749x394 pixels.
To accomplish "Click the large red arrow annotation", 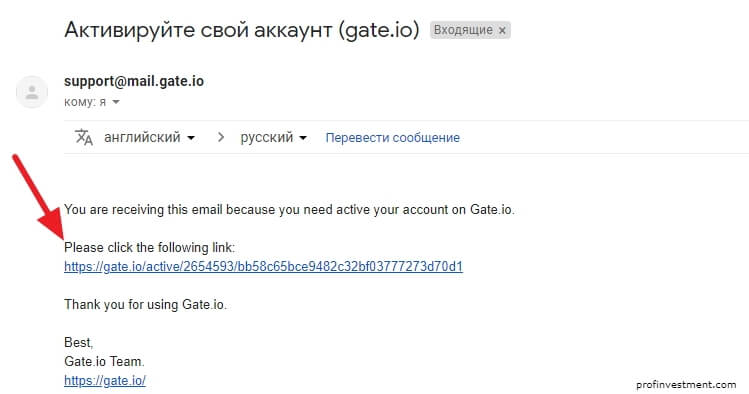I will point(39,197).
